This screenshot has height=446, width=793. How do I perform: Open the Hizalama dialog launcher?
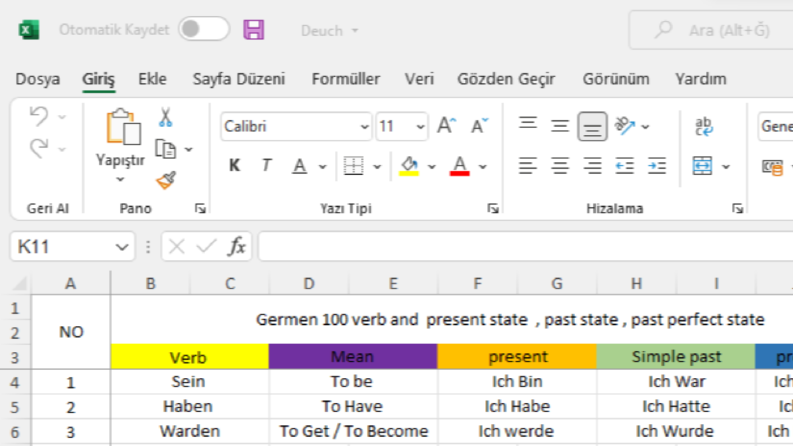(x=737, y=208)
